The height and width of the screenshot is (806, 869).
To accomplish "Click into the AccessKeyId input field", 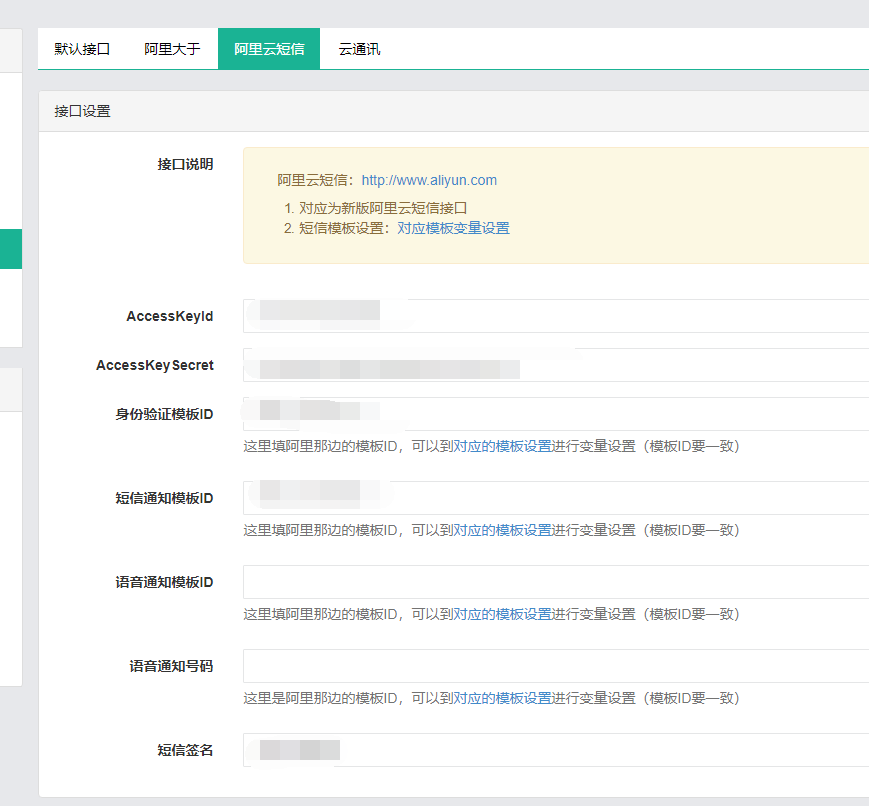I will [x=556, y=316].
